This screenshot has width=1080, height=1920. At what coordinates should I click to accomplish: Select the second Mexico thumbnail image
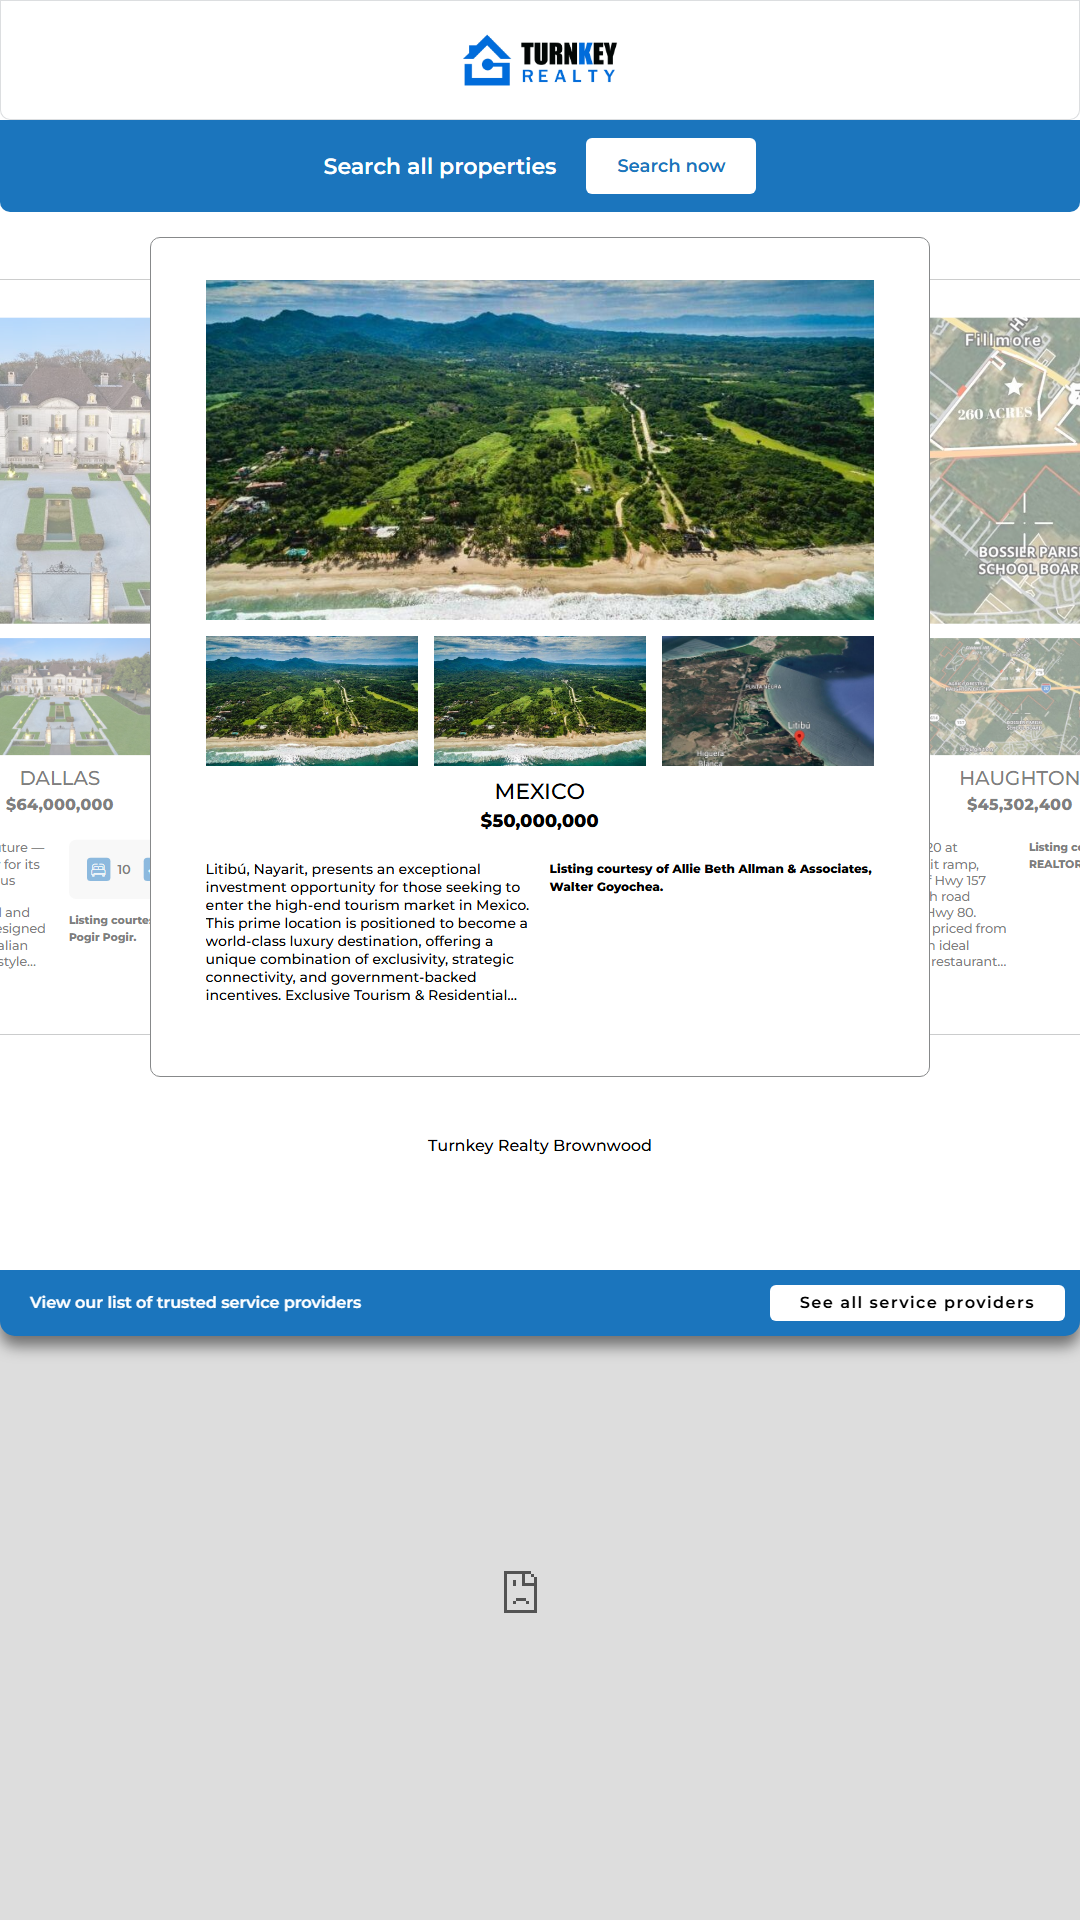(540, 701)
